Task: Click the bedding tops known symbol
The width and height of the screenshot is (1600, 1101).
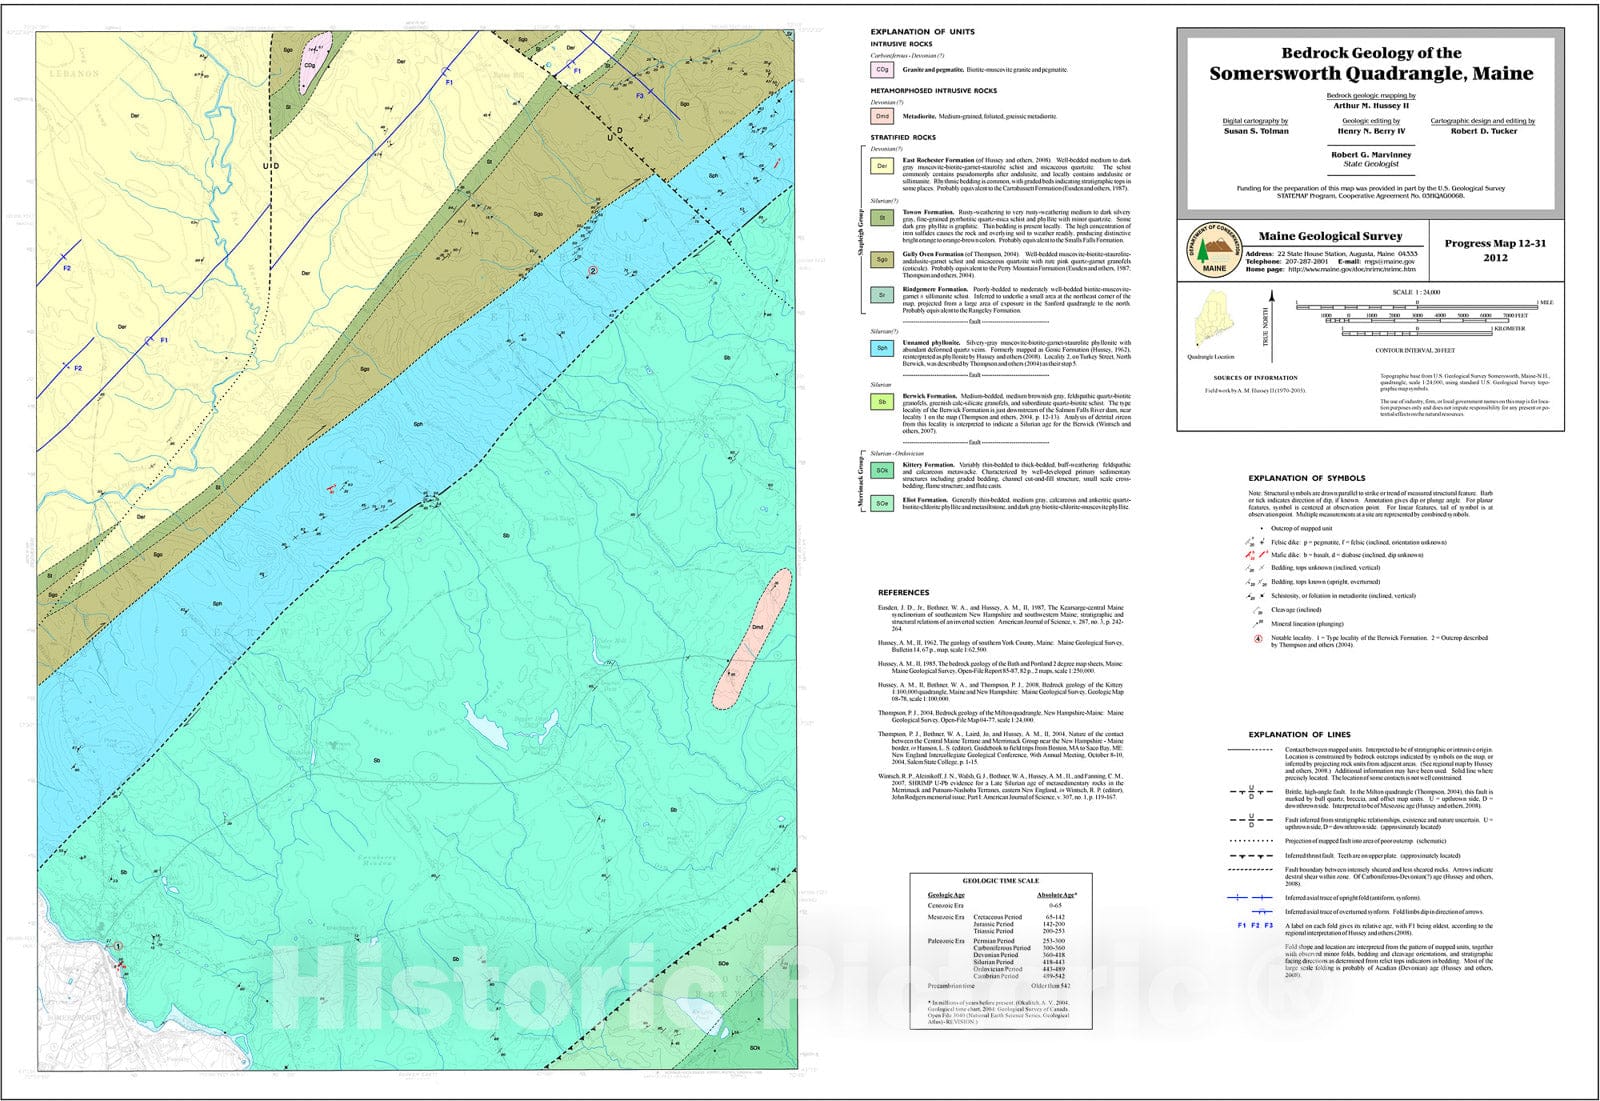Action: (1256, 581)
